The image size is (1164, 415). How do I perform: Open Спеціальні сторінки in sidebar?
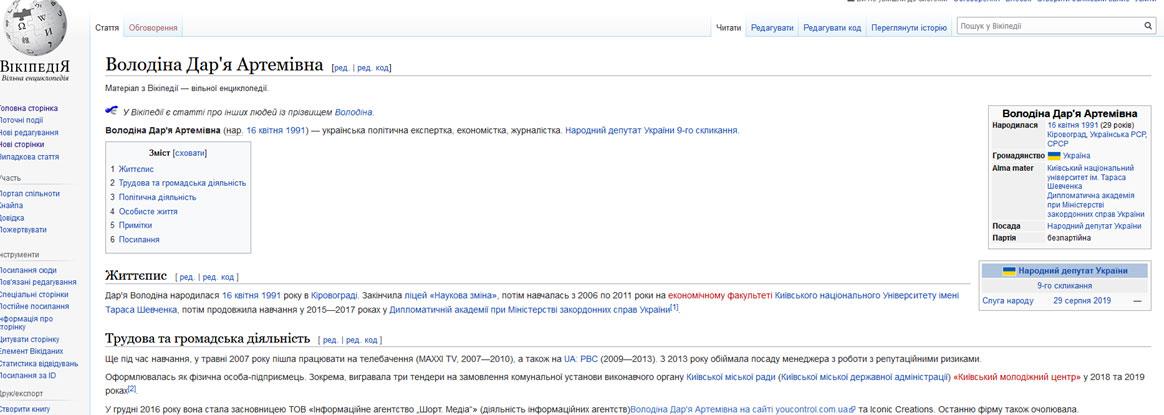(35, 294)
